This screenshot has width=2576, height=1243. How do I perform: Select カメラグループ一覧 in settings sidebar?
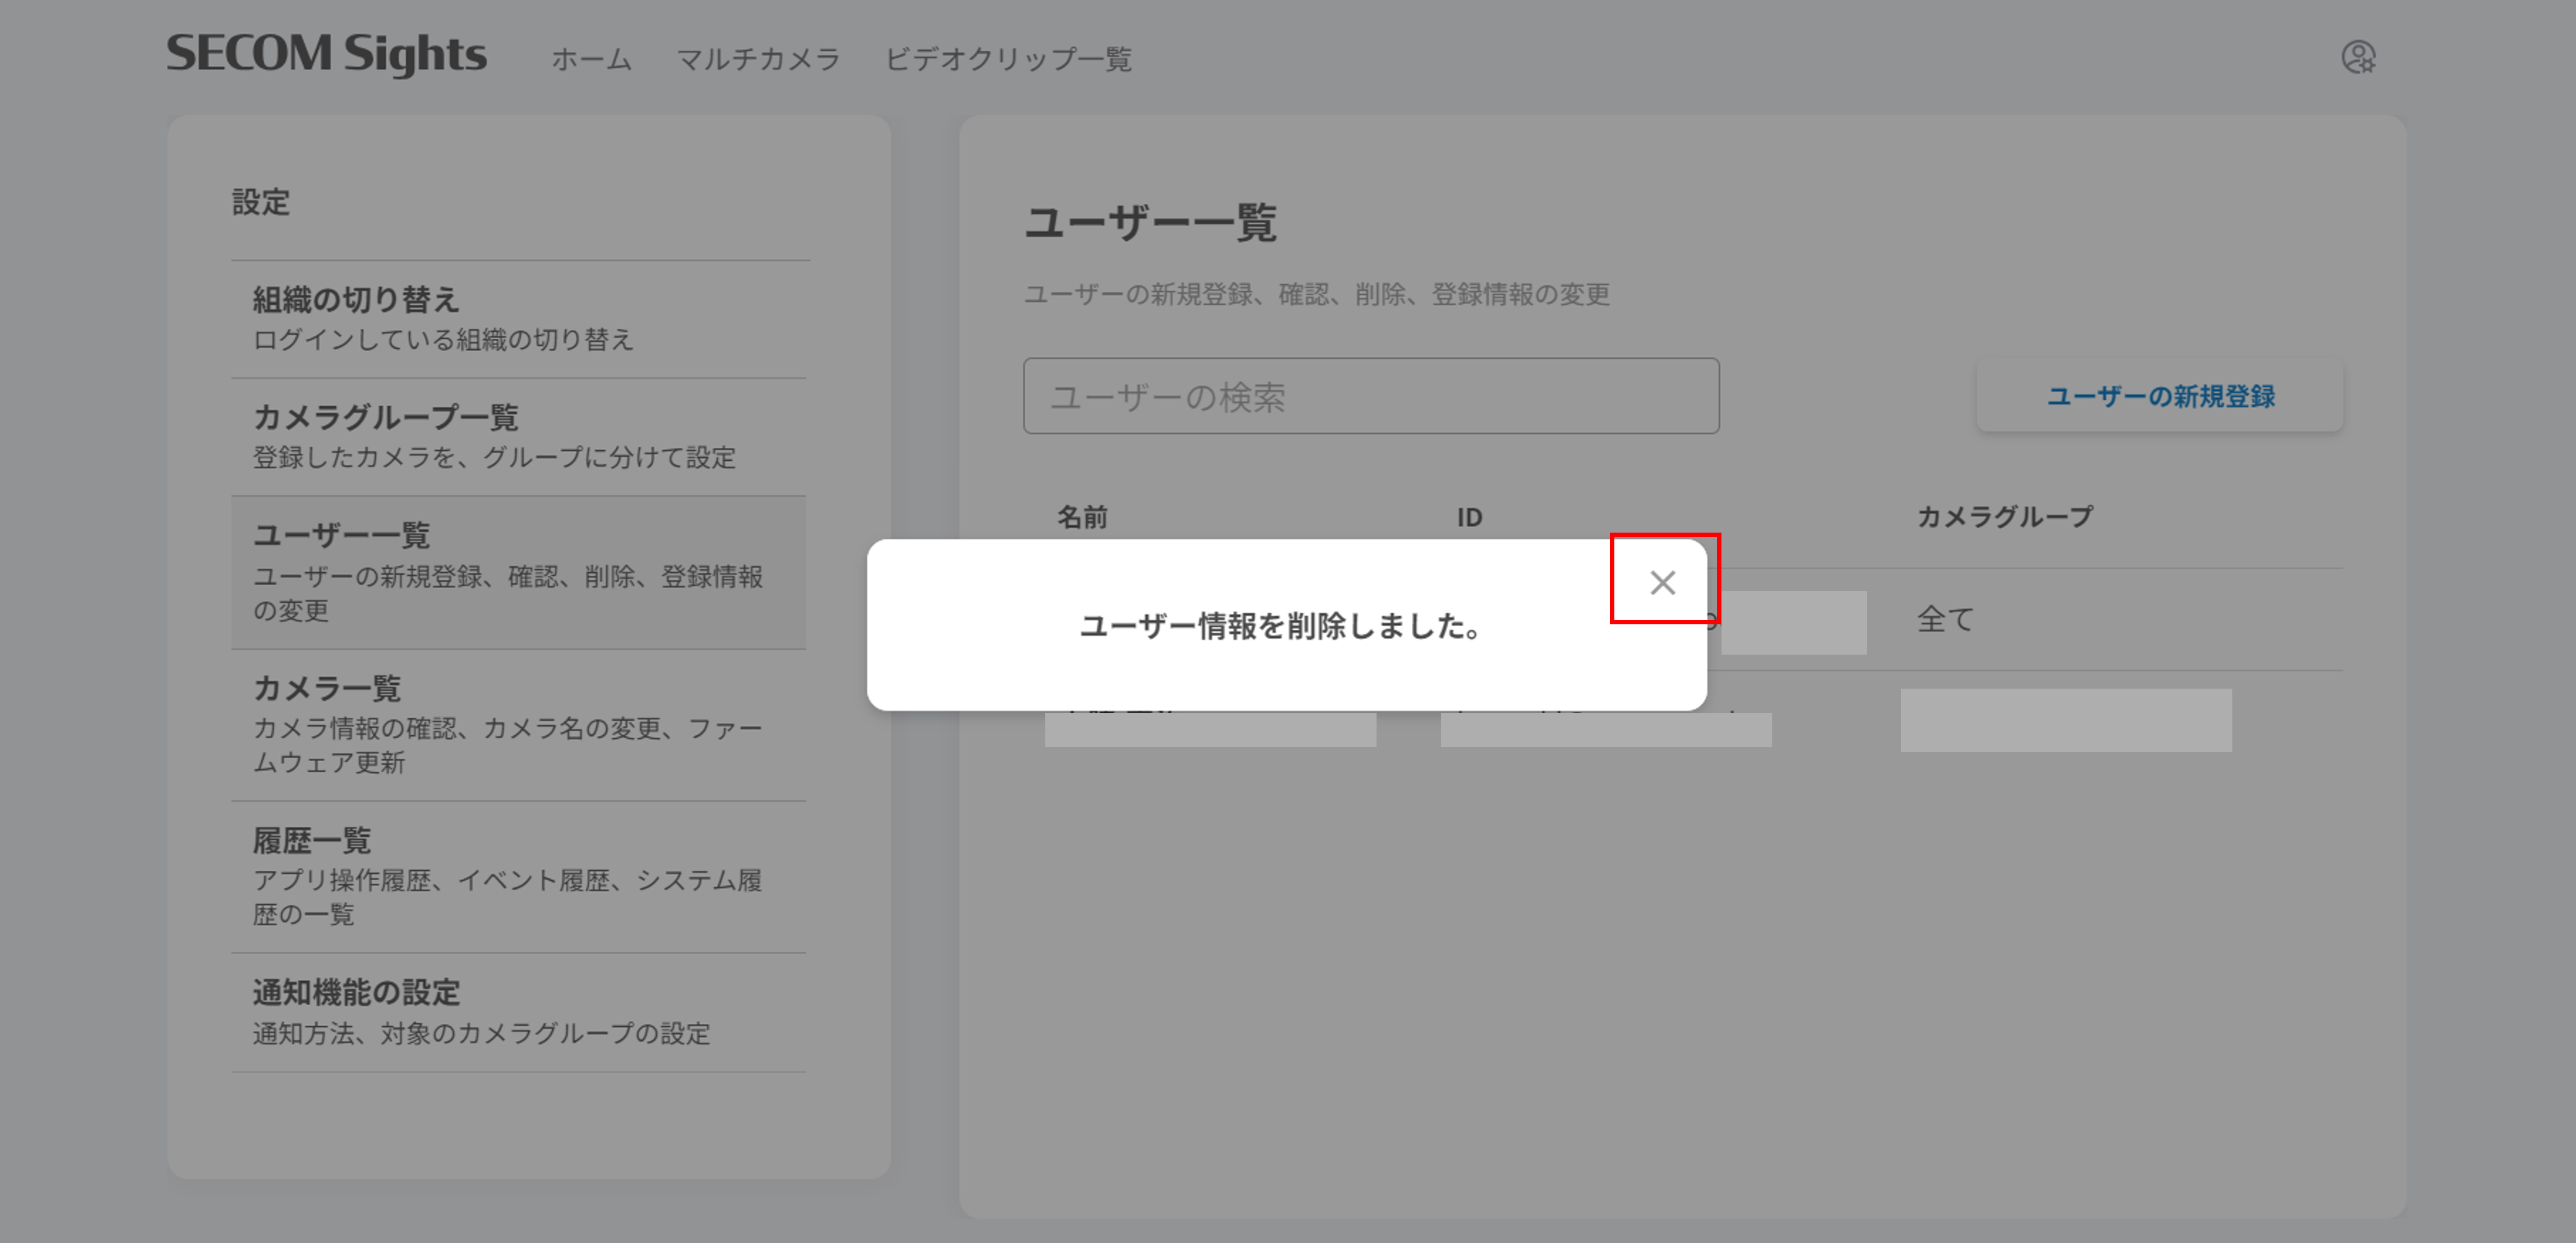click(x=519, y=437)
